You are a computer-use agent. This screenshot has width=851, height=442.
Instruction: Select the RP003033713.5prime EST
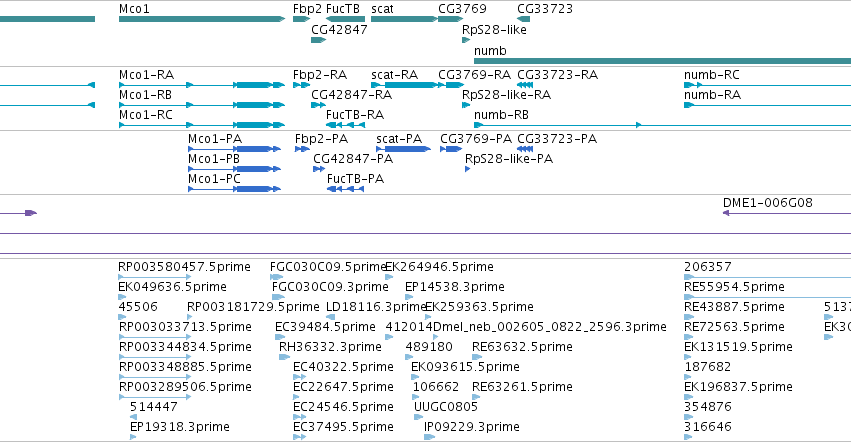[185, 326]
